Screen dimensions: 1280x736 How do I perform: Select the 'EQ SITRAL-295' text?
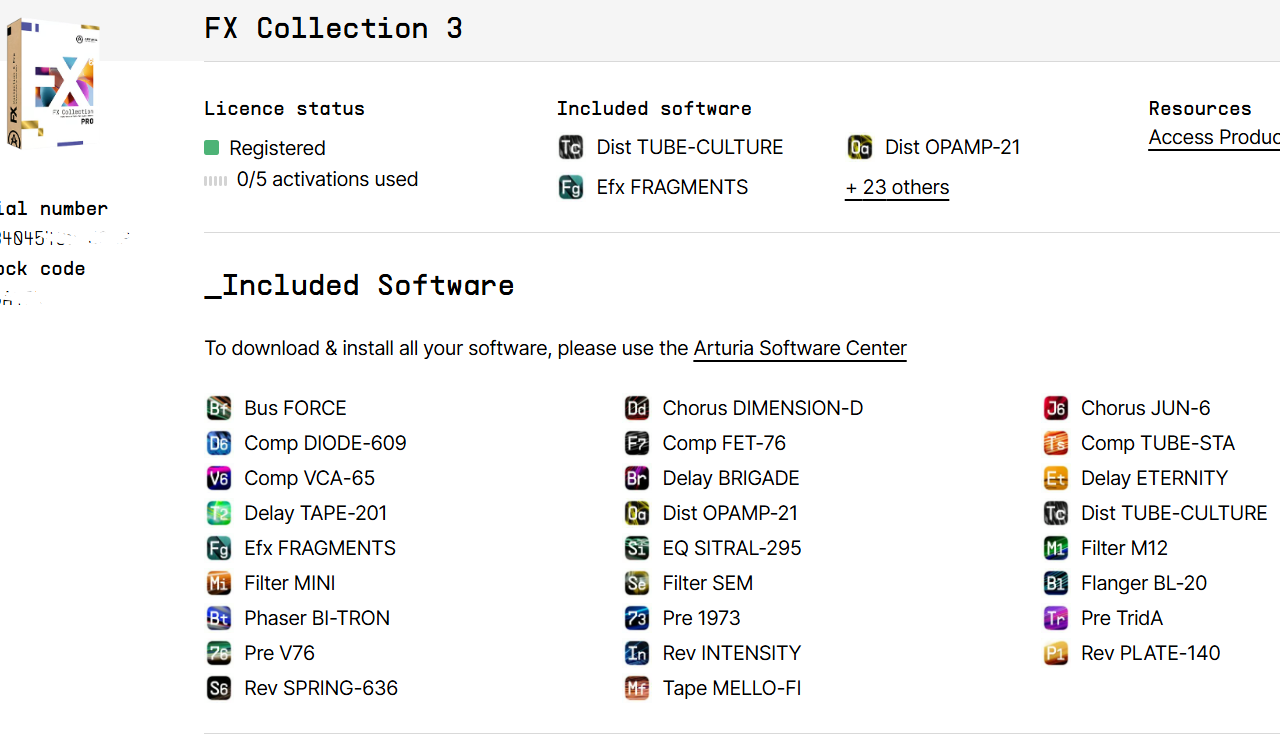coord(732,548)
